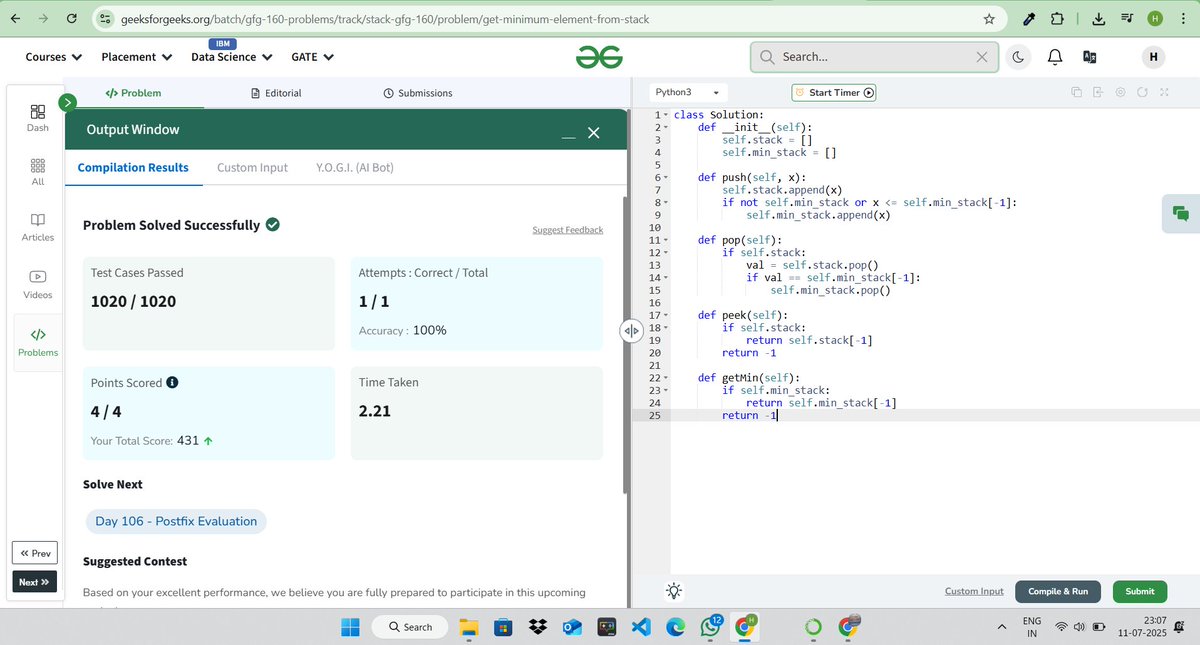1200x645 pixels.
Task: Show hidden system tray icons chevron
Action: (x=1002, y=627)
